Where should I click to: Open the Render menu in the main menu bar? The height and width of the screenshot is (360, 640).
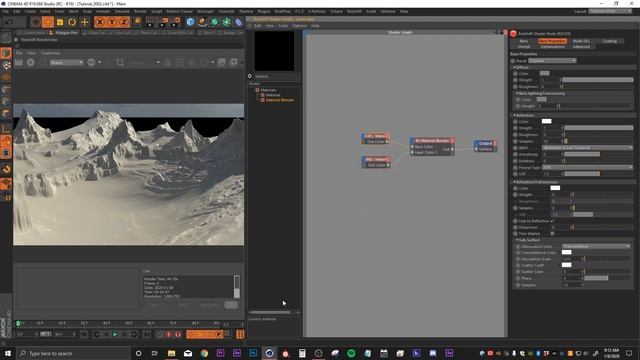click(140, 11)
